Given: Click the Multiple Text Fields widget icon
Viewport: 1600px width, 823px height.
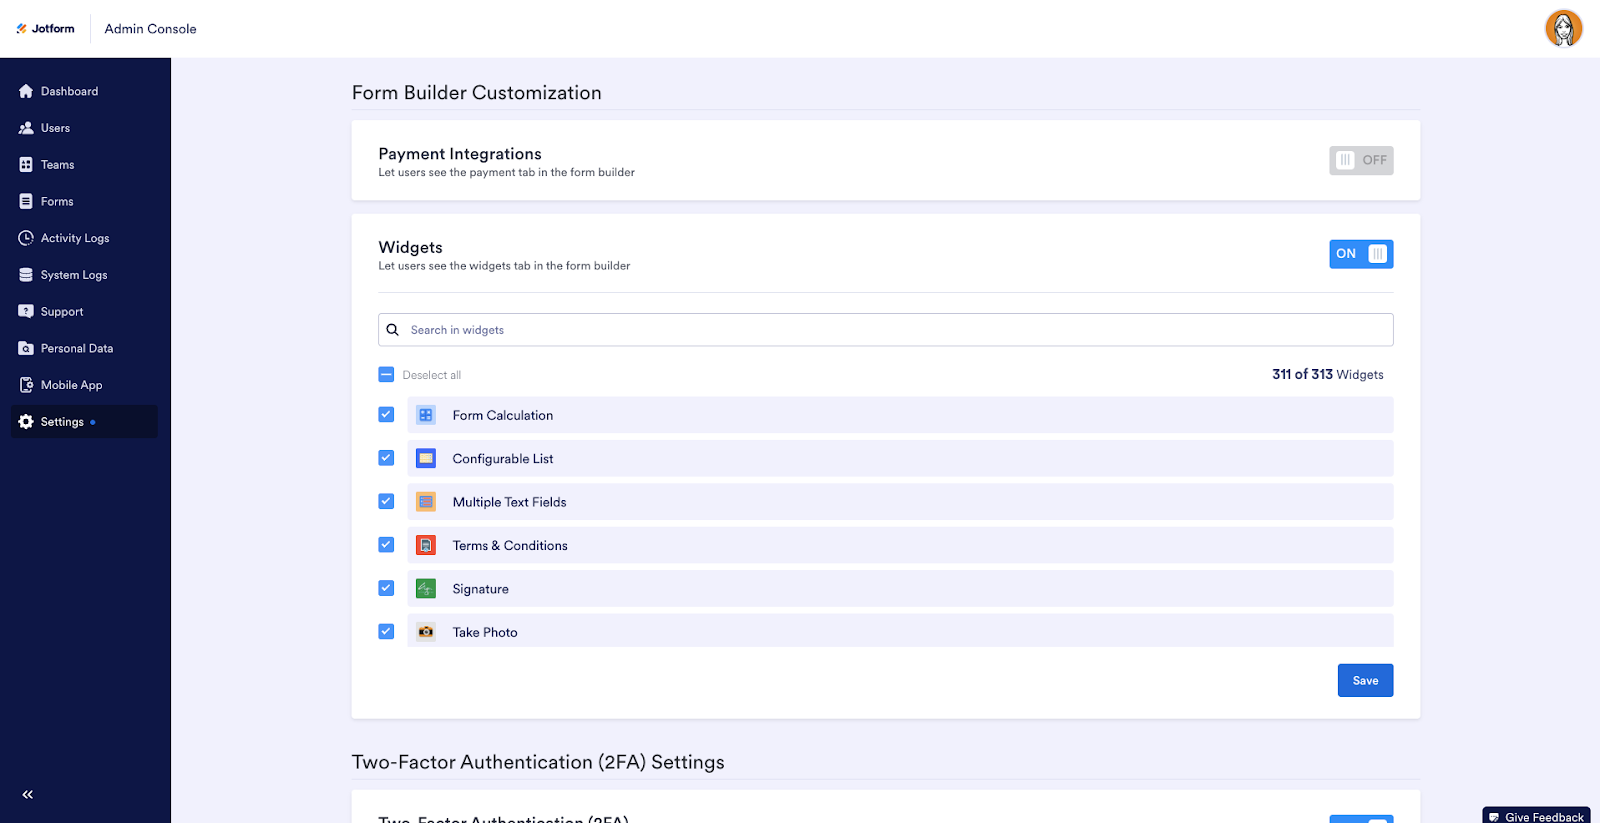Looking at the screenshot, I should pos(426,502).
